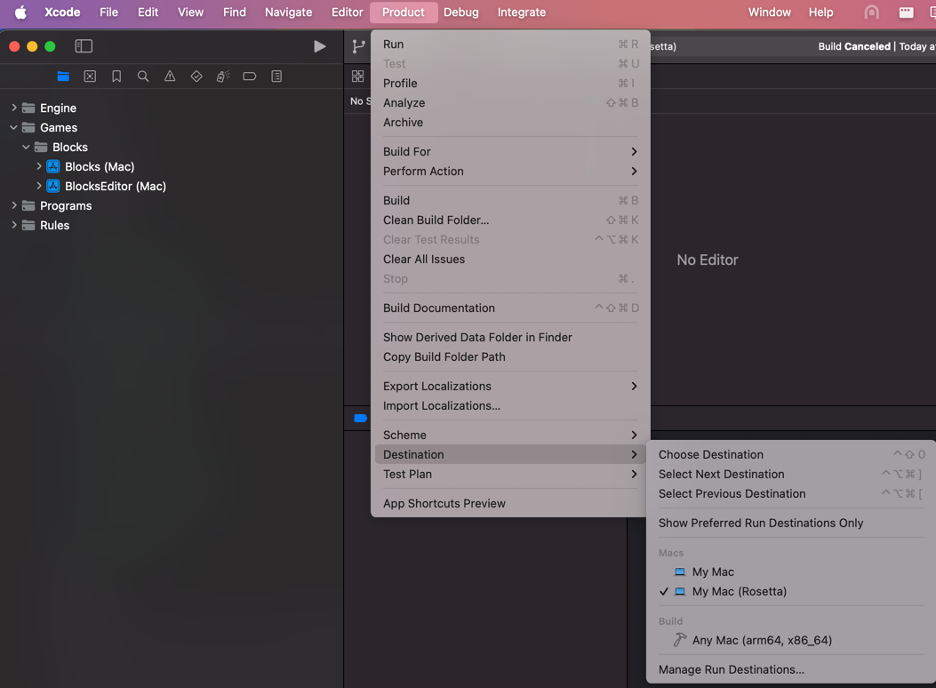The height and width of the screenshot is (688, 936).
Task: Toggle Show Preferred Run Destinations Only
Action: coord(791,523)
